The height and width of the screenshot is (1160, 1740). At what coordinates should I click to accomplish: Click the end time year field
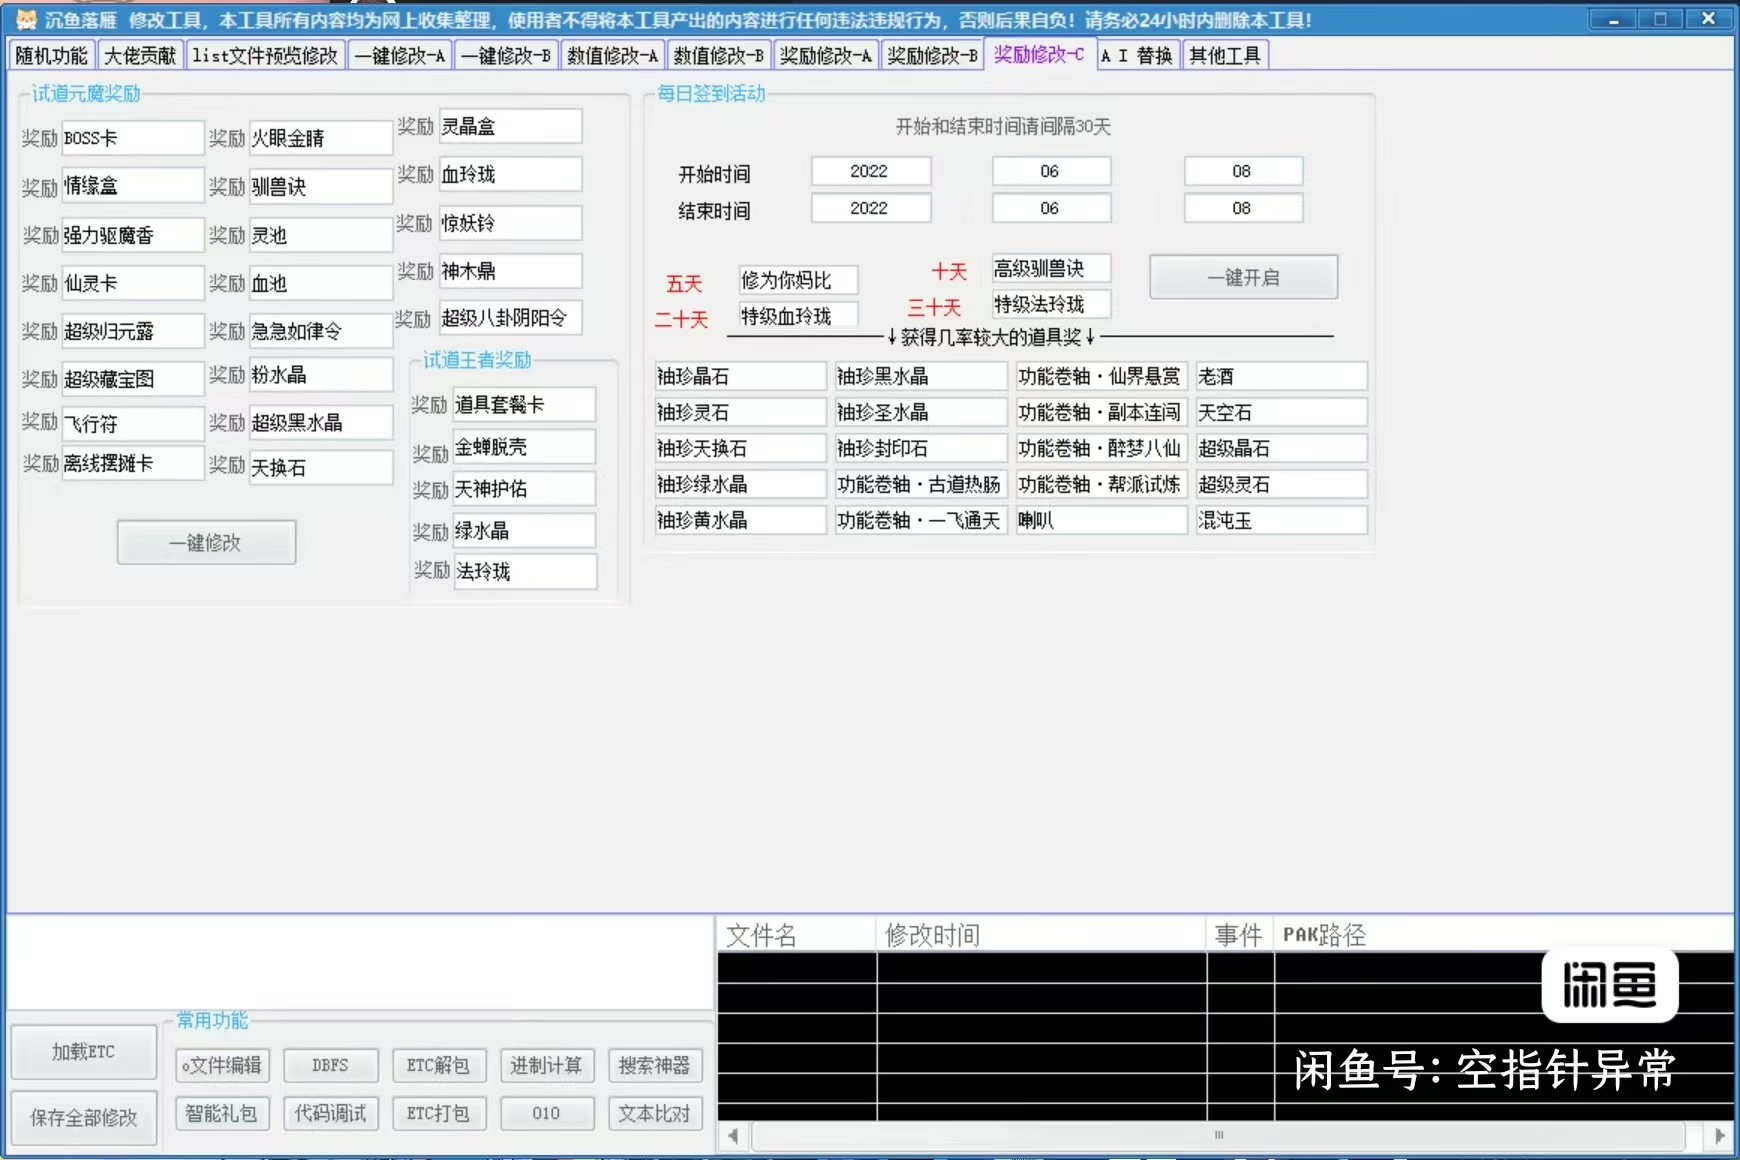click(870, 208)
